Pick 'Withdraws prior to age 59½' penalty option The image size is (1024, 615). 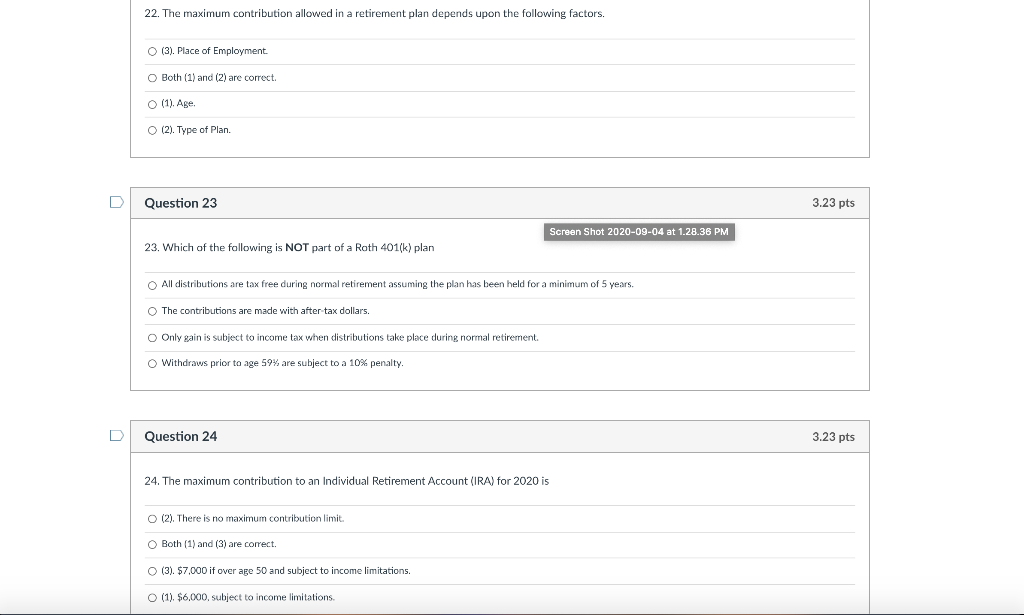152,364
